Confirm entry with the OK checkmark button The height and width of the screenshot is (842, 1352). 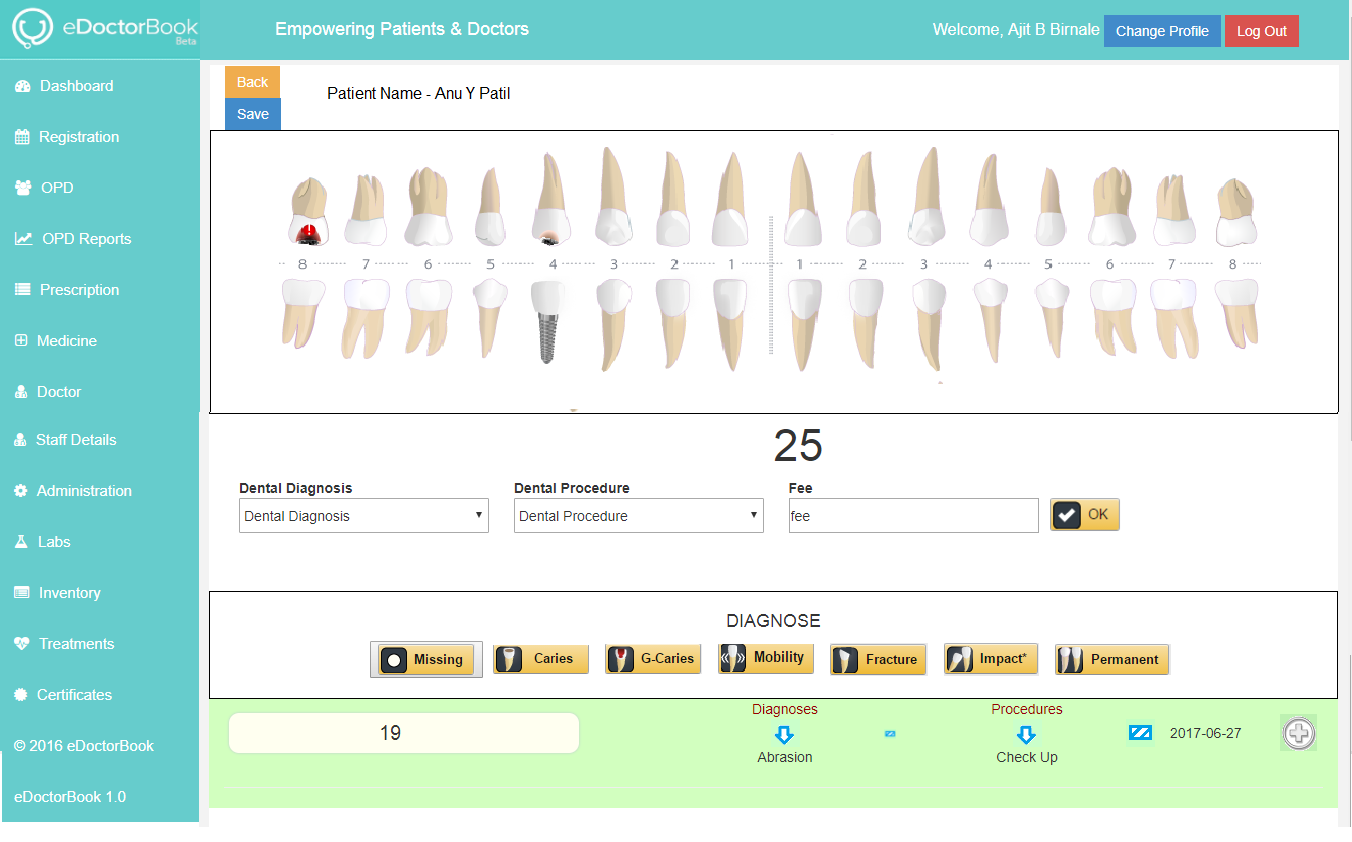[1084, 515]
